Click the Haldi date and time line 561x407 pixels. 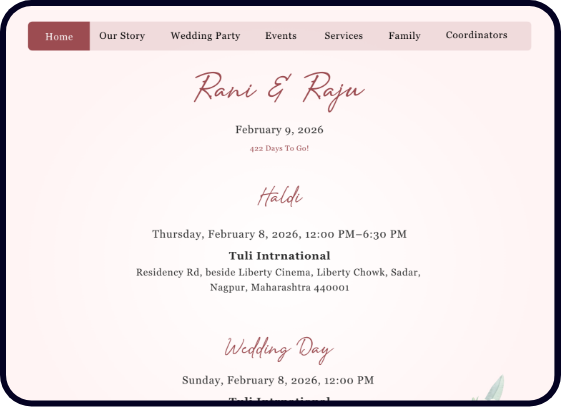[x=279, y=234]
